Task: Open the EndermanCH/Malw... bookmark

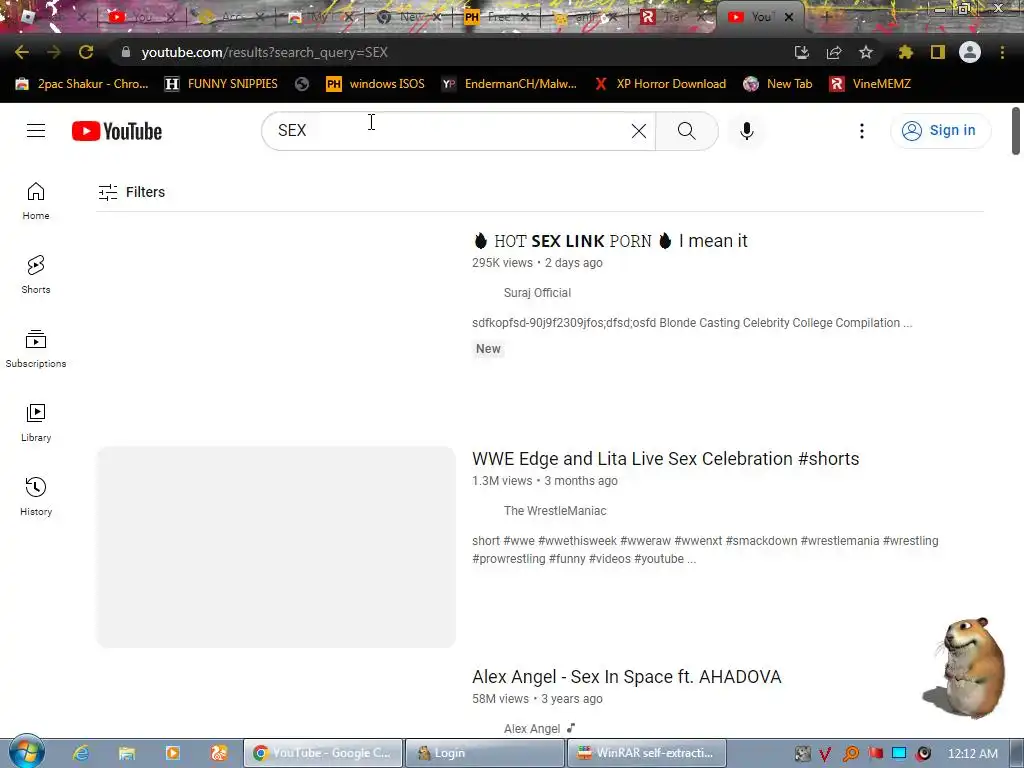Action: coord(509,84)
